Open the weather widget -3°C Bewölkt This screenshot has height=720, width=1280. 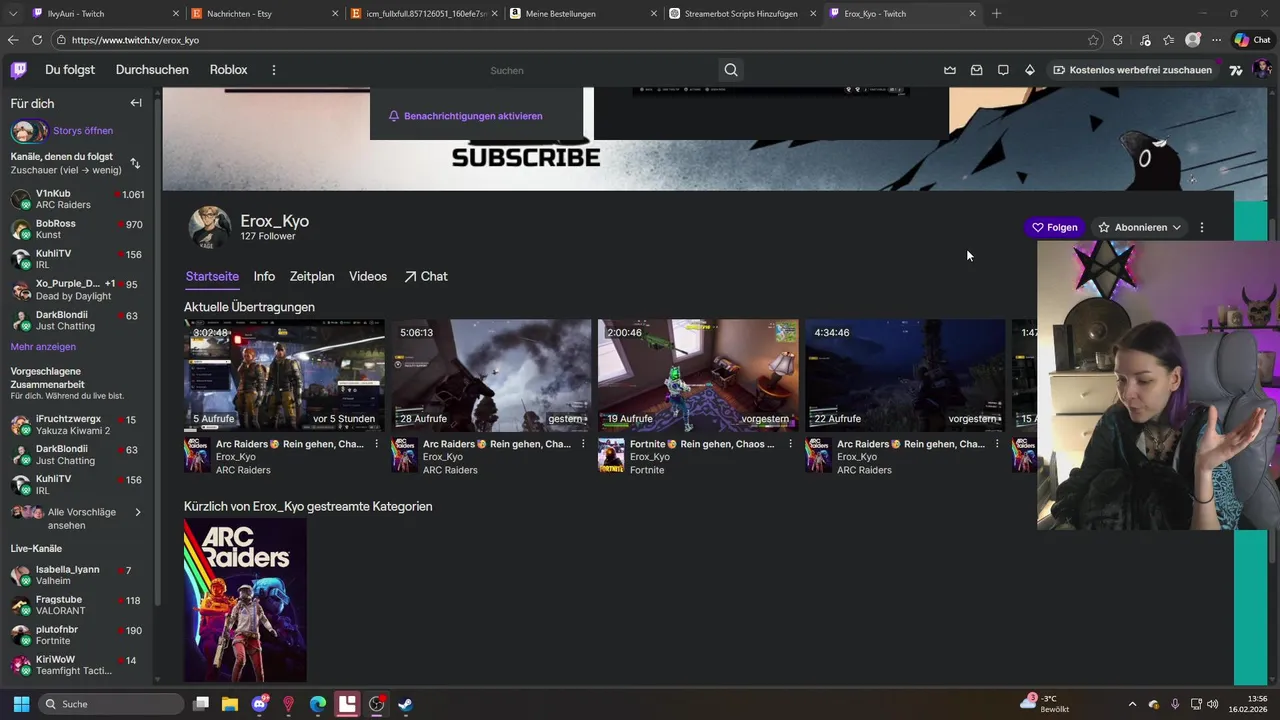[x=1045, y=703]
